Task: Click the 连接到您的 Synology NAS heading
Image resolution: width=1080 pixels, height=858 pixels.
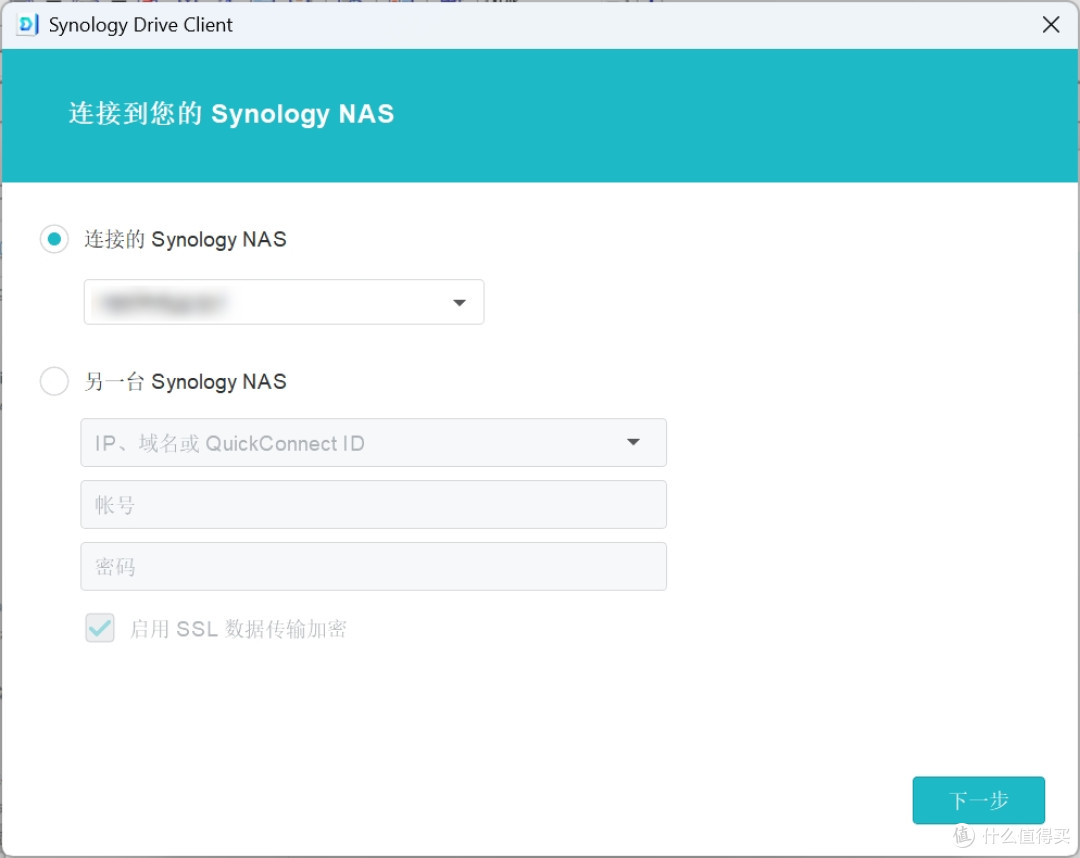Action: pyautogui.click(x=231, y=114)
